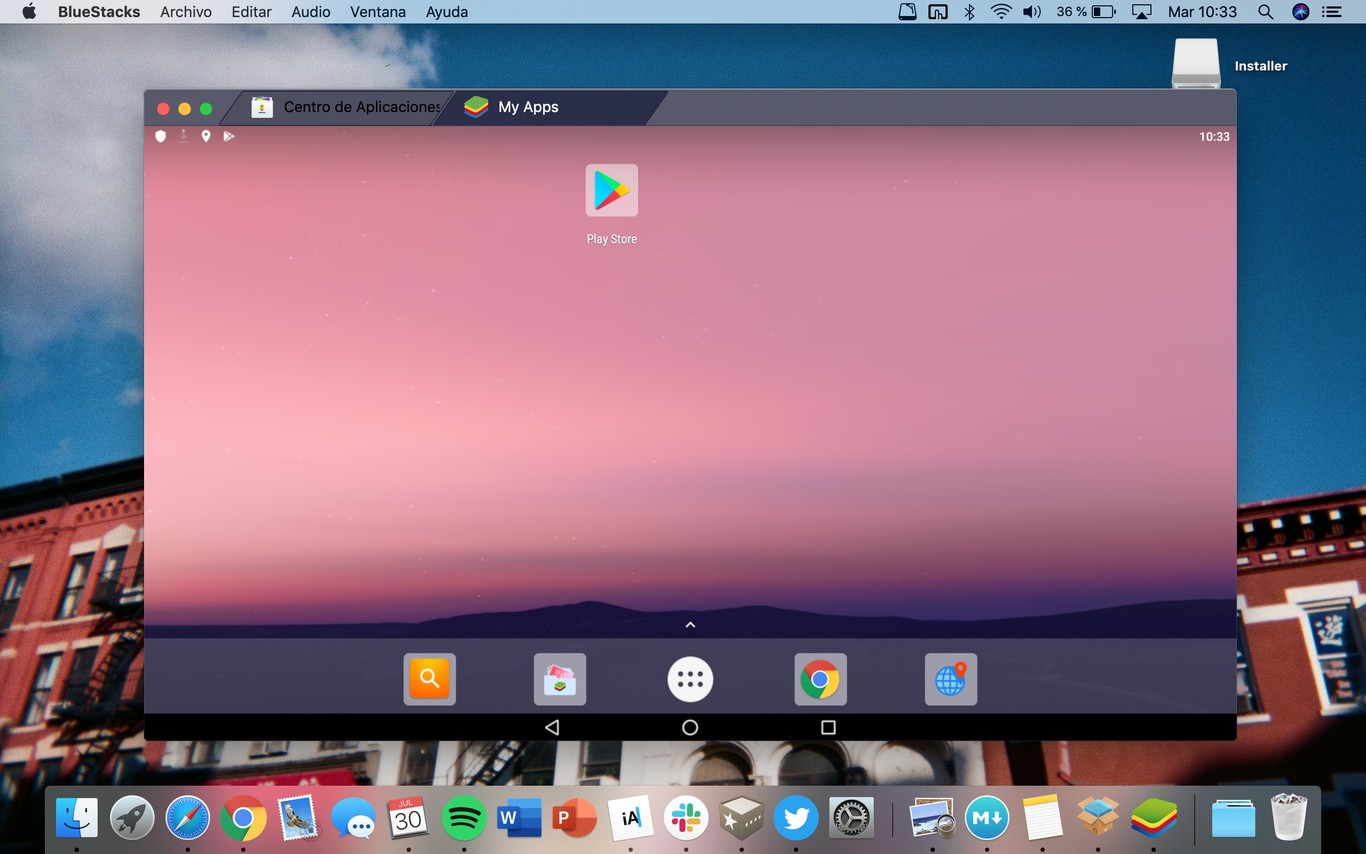This screenshot has height=854, width=1366.
Task: Open iA Writer from the Dock
Action: click(630, 818)
